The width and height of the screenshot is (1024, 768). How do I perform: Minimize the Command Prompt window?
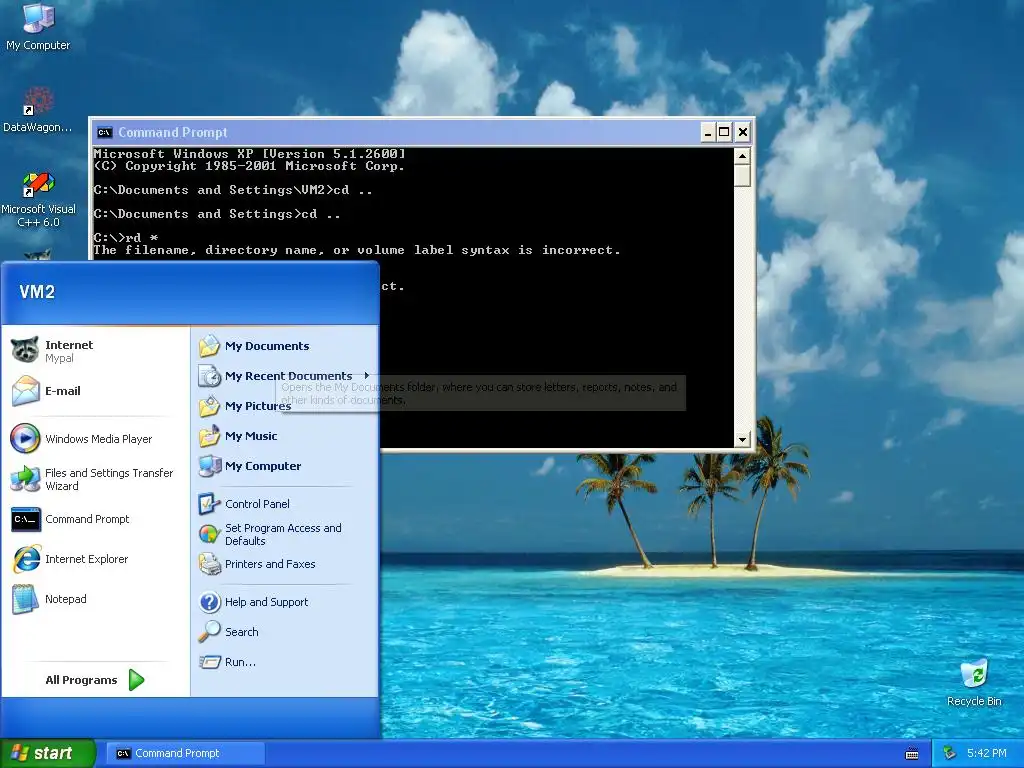point(708,133)
